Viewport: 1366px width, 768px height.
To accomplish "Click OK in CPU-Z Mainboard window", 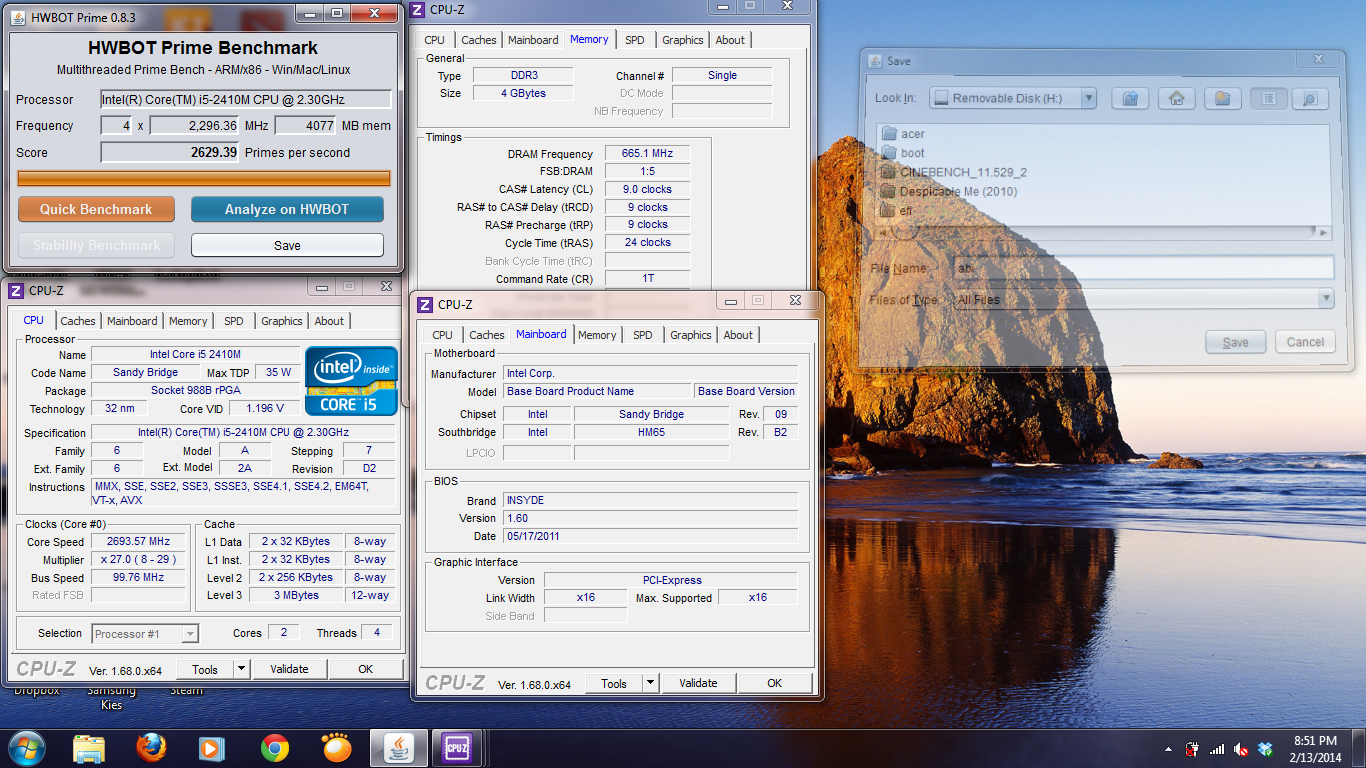I will [774, 683].
